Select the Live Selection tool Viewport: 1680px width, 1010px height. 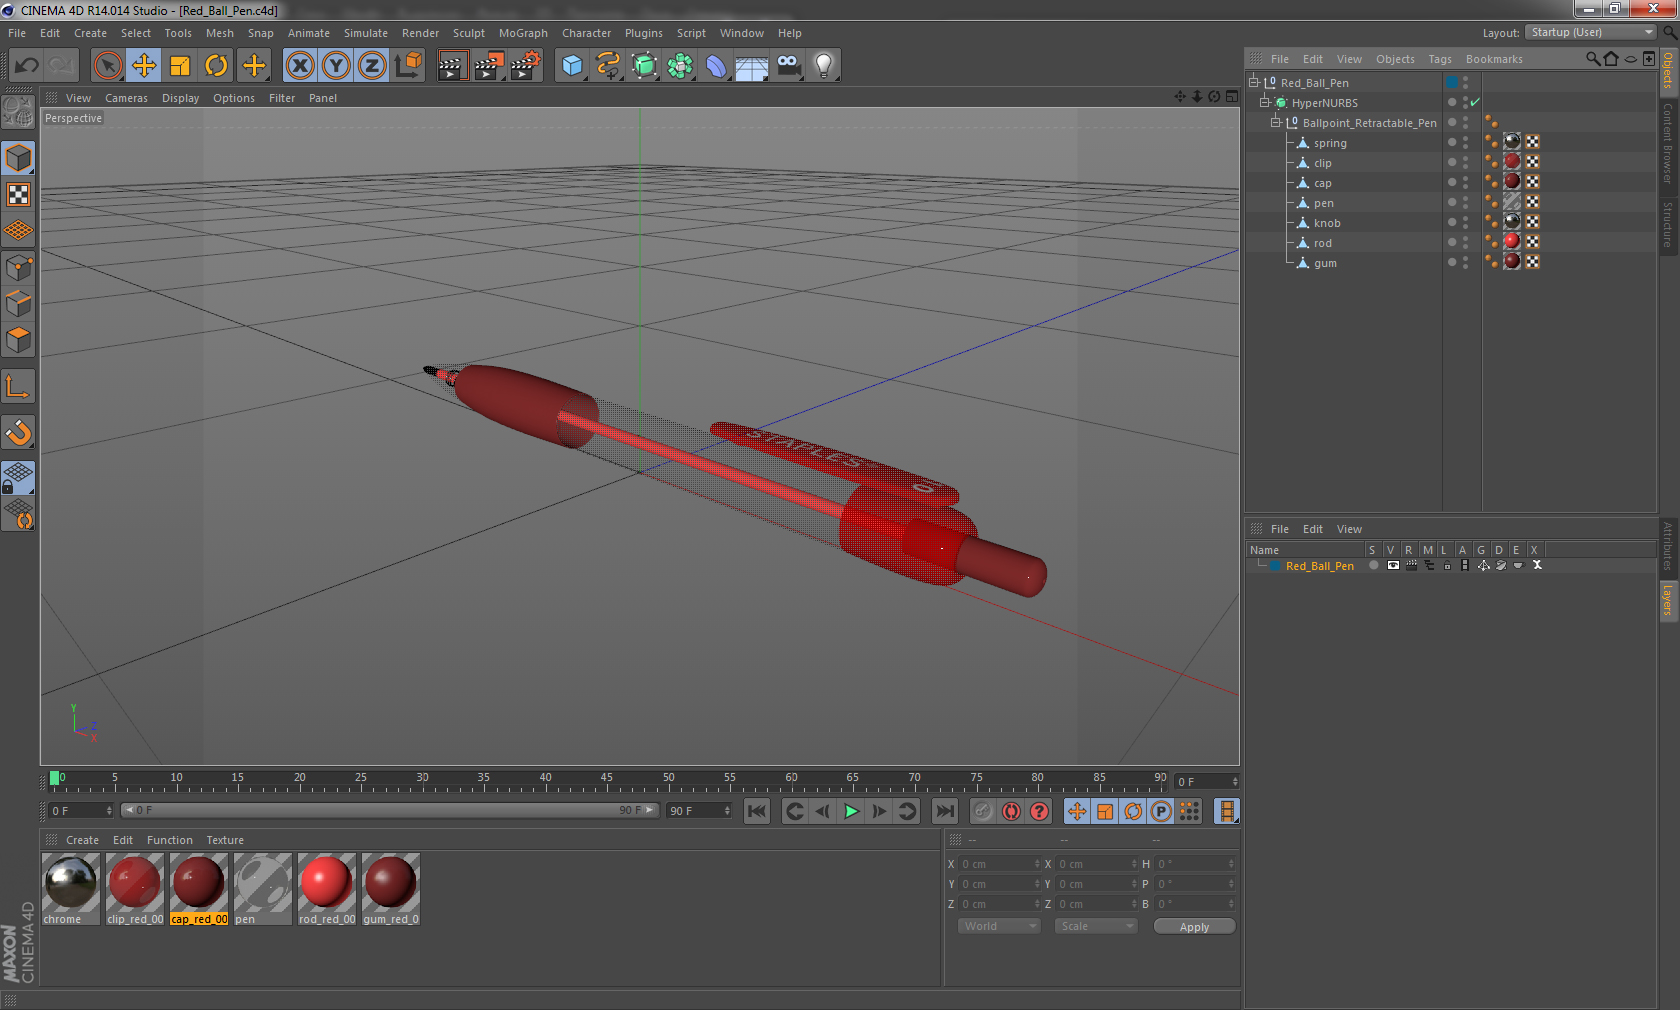(108, 66)
